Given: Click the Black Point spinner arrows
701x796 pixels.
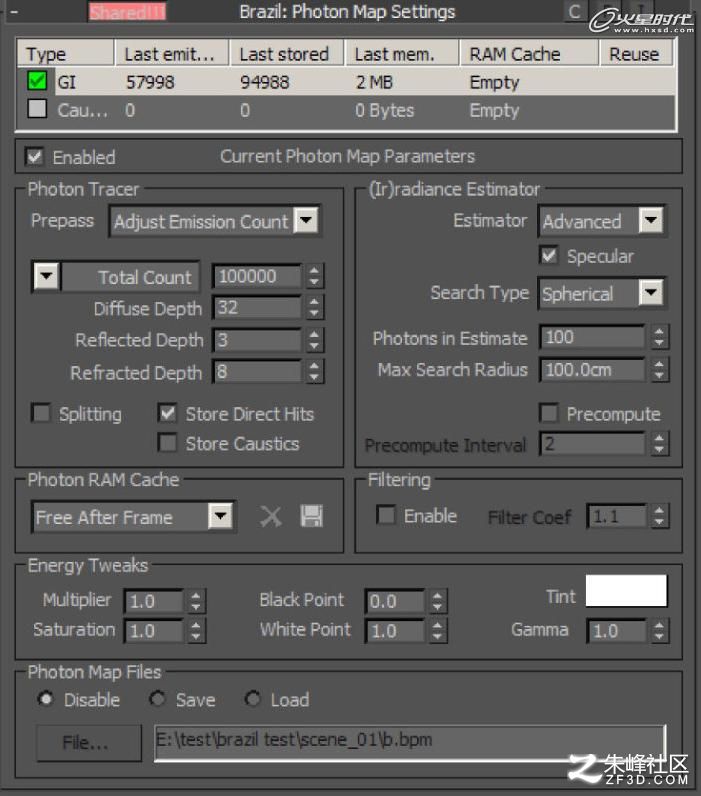Looking at the screenshot, I should [437, 602].
